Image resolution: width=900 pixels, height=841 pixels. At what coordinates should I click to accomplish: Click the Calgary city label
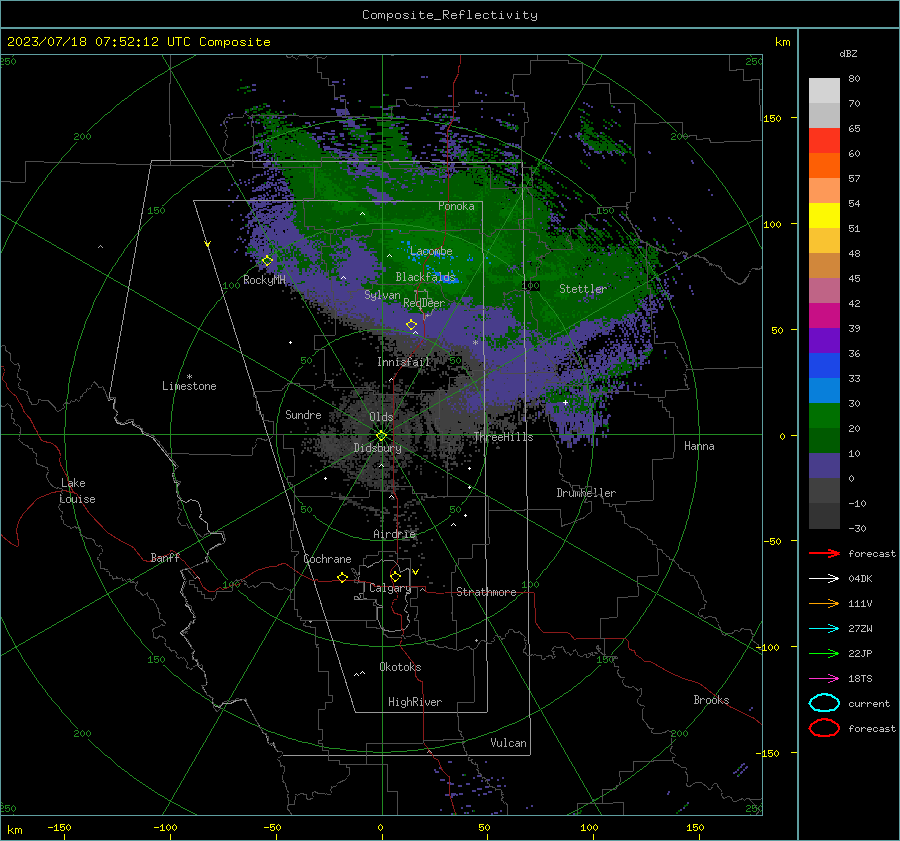pos(390,588)
